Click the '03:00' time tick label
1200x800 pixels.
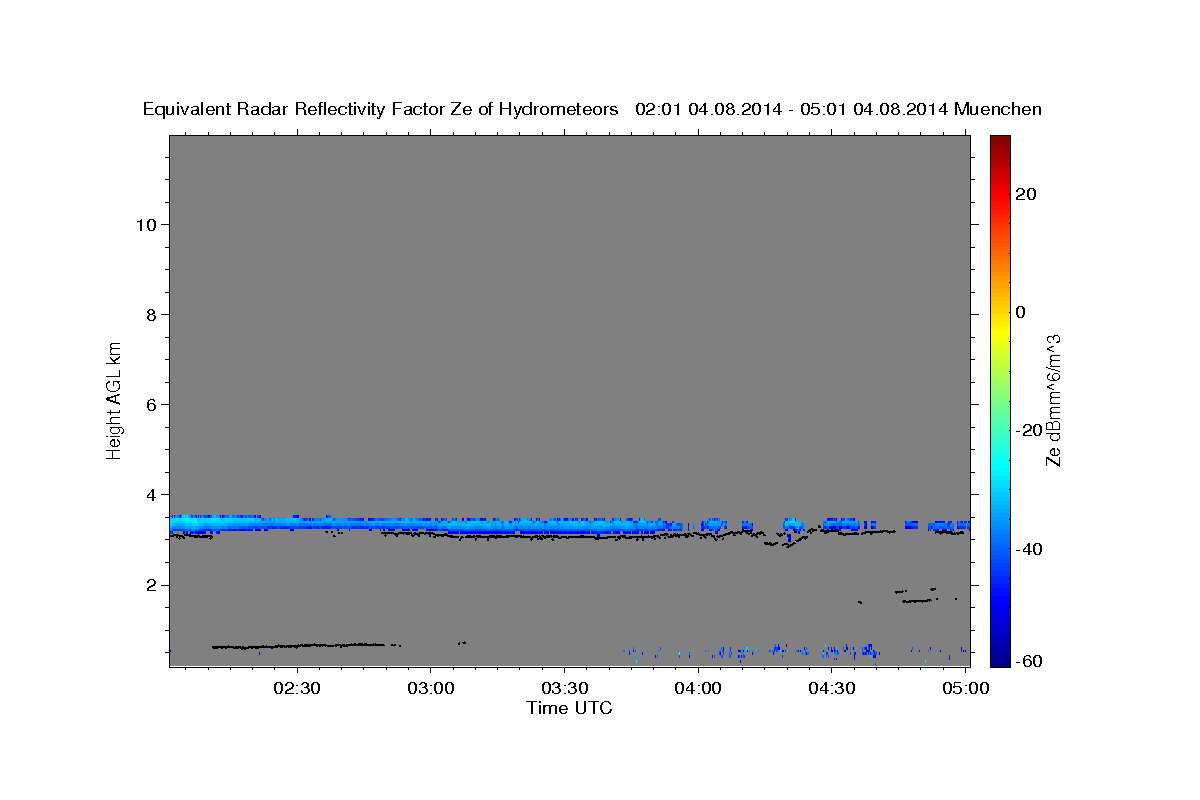(431, 689)
